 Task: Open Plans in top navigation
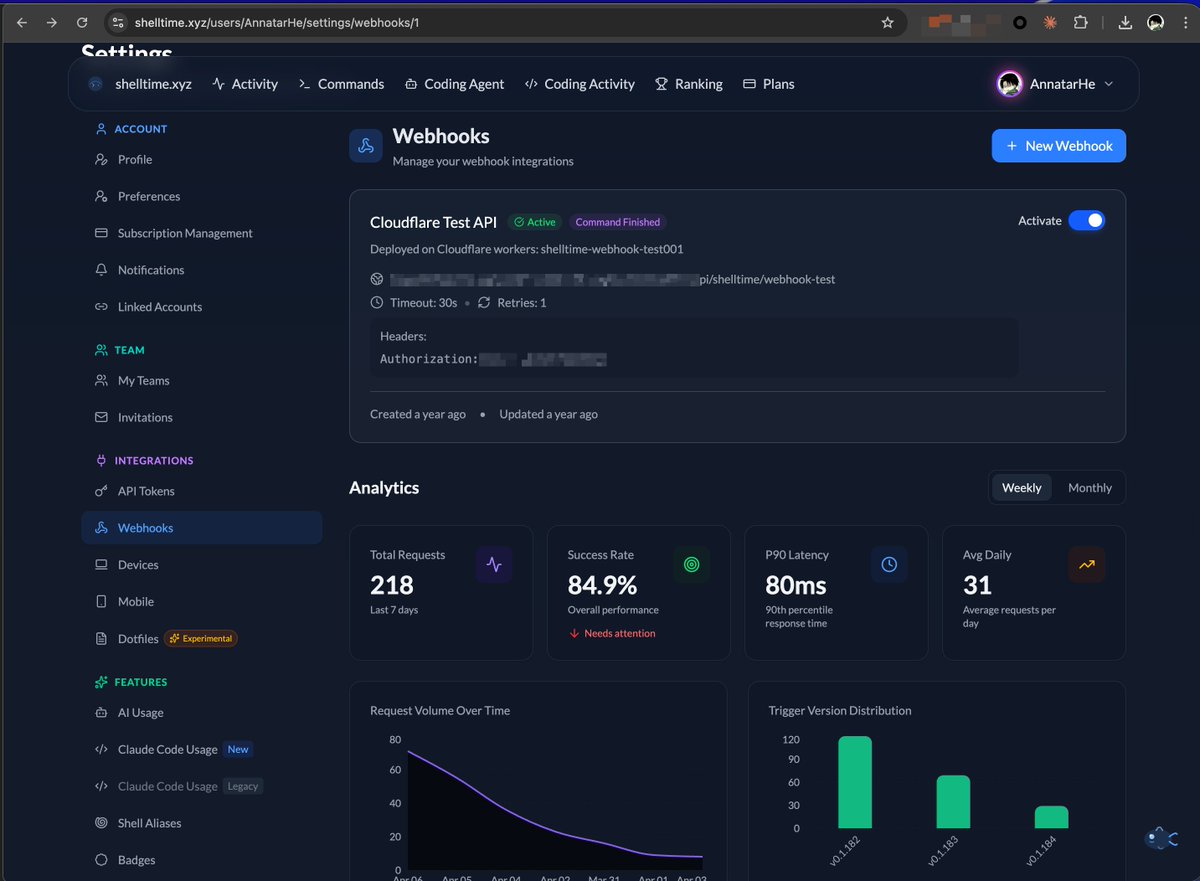768,84
